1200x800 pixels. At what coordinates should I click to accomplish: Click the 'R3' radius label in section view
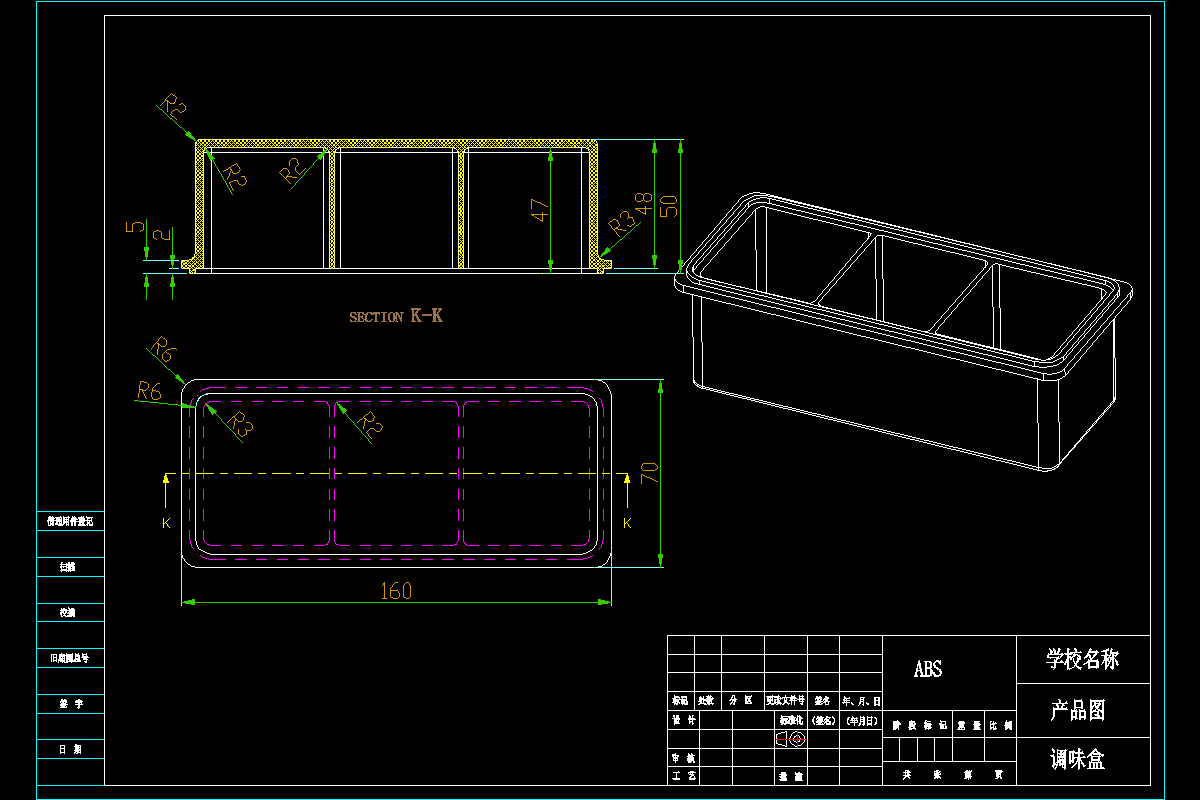click(622, 223)
